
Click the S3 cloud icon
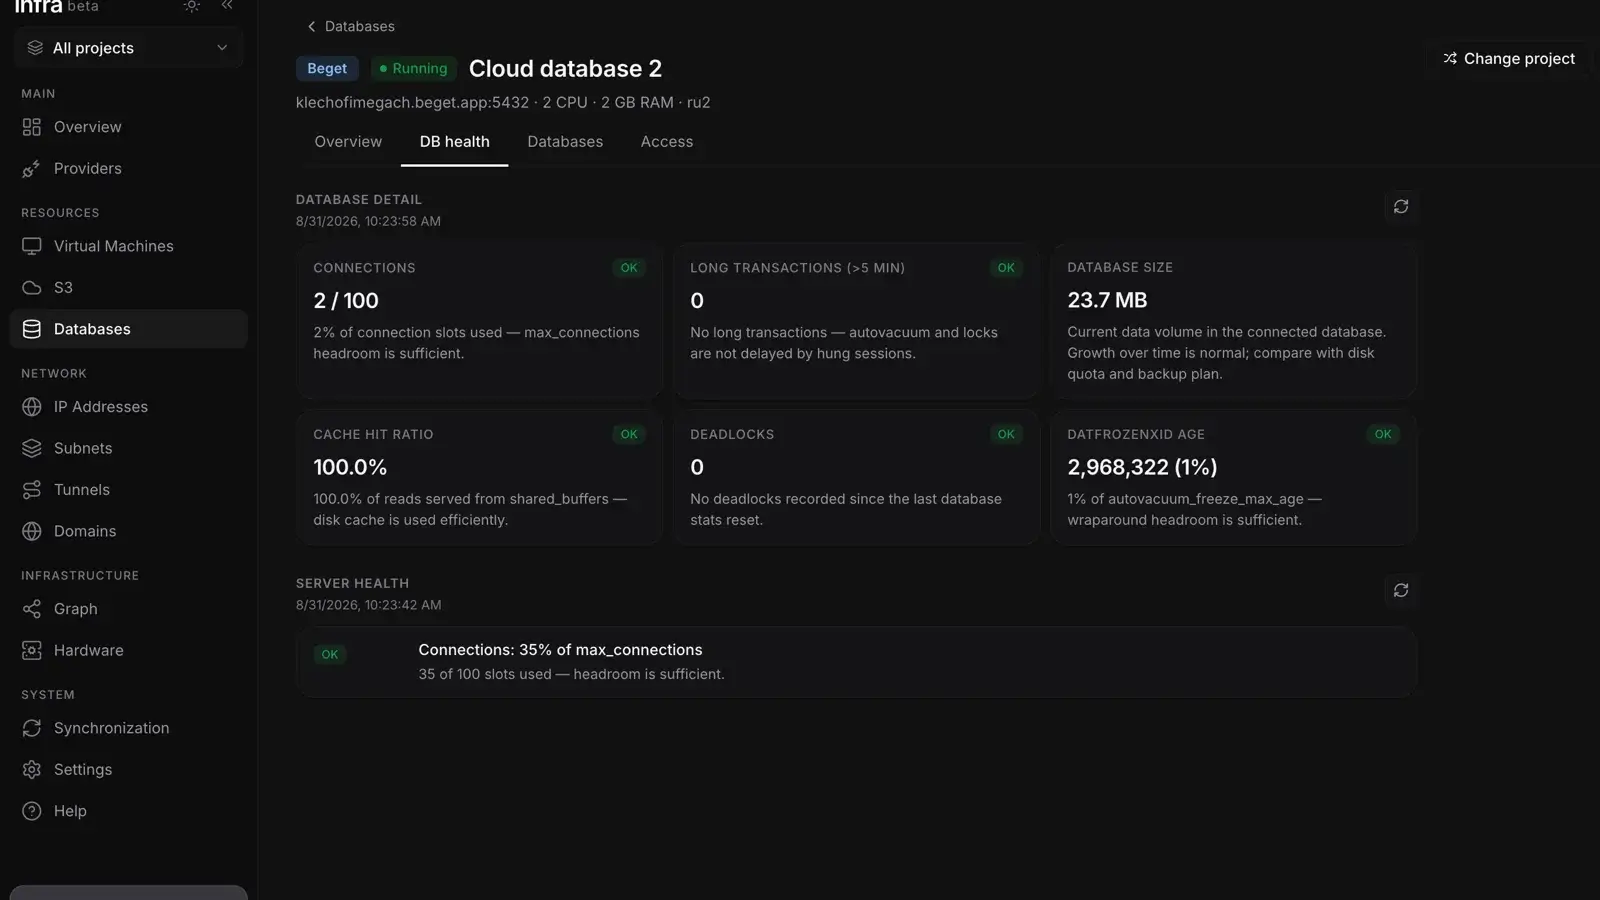32,288
